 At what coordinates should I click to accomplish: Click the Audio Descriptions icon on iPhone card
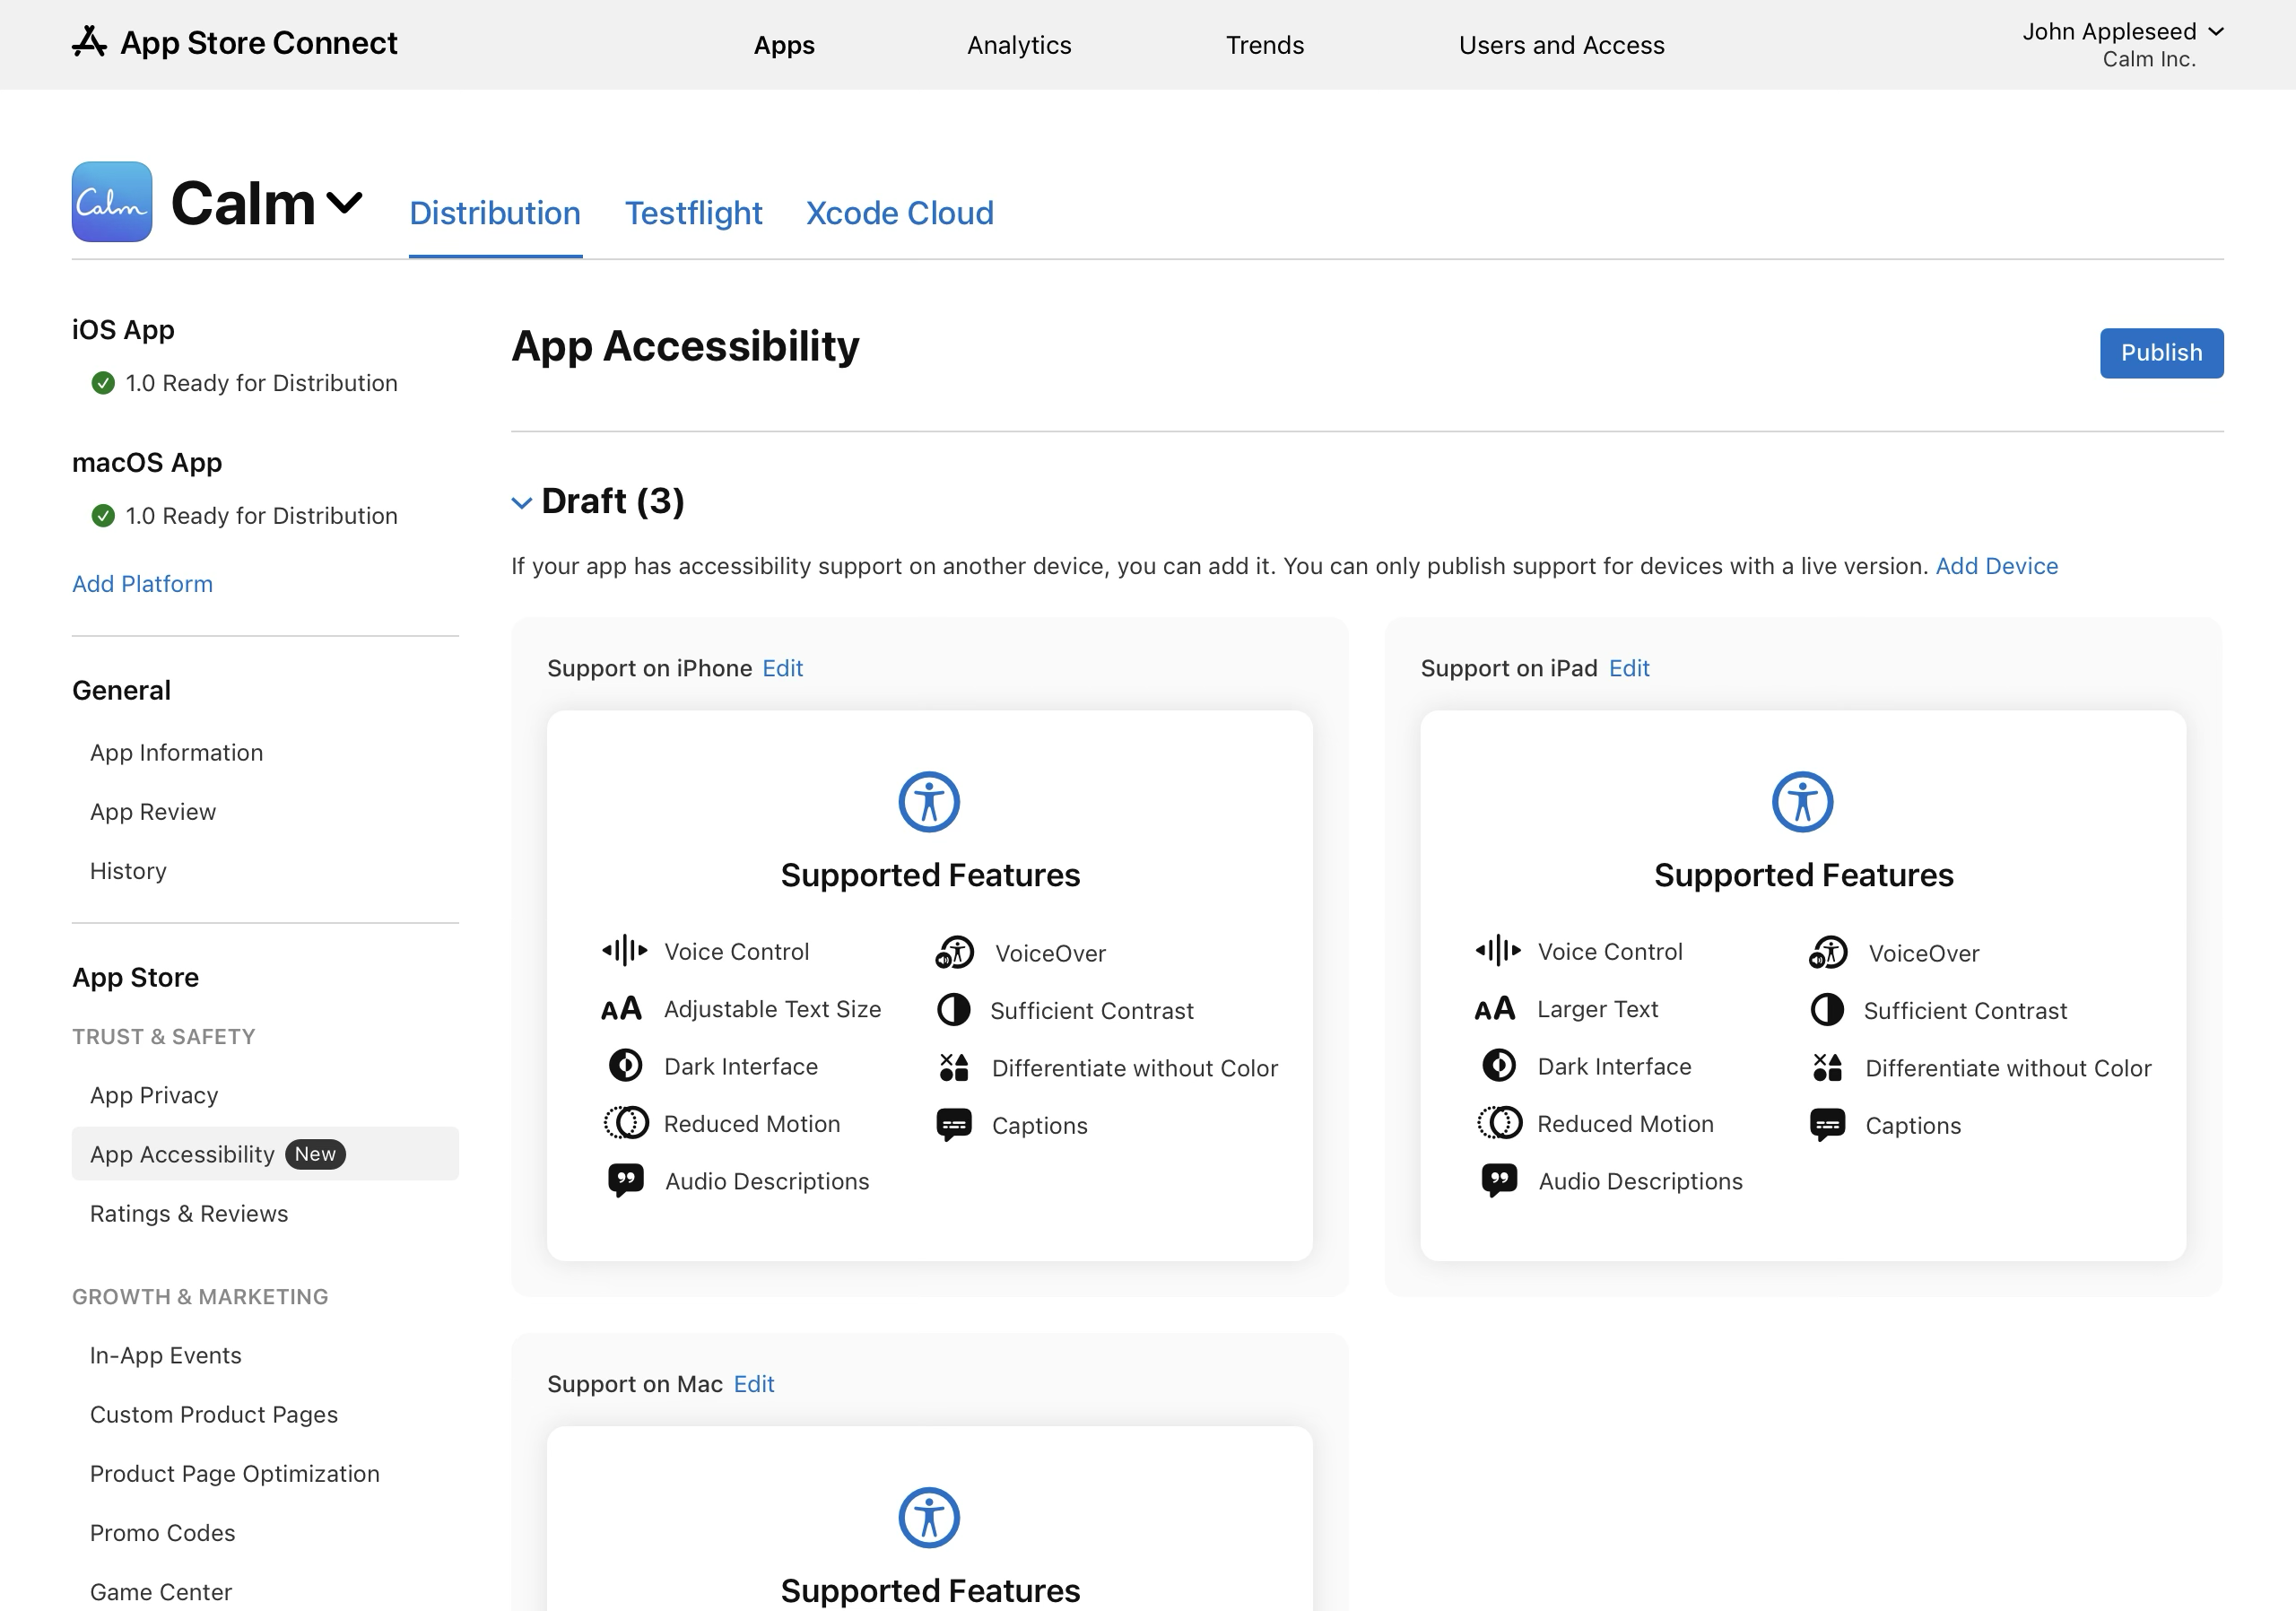click(624, 1180)
